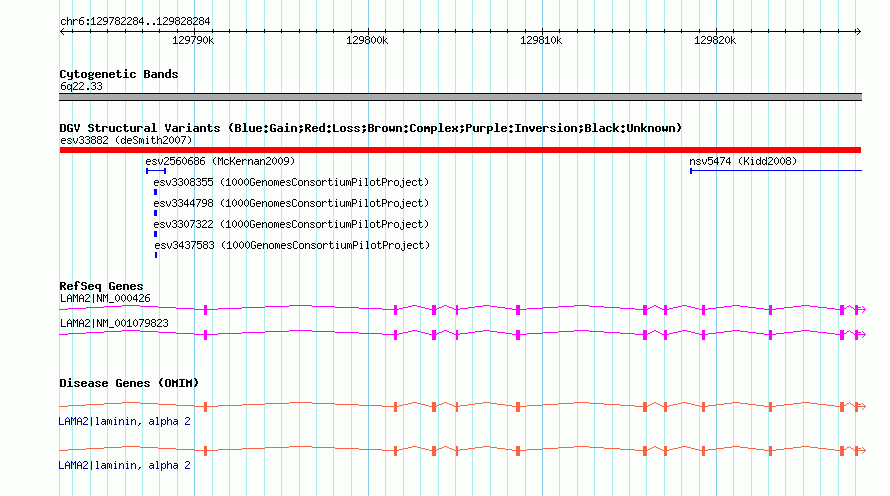Image resolution: width=890 pixels, height=496 pixels.
Task: Click the 129820k ruler tick label
Action: pos(715,40)
